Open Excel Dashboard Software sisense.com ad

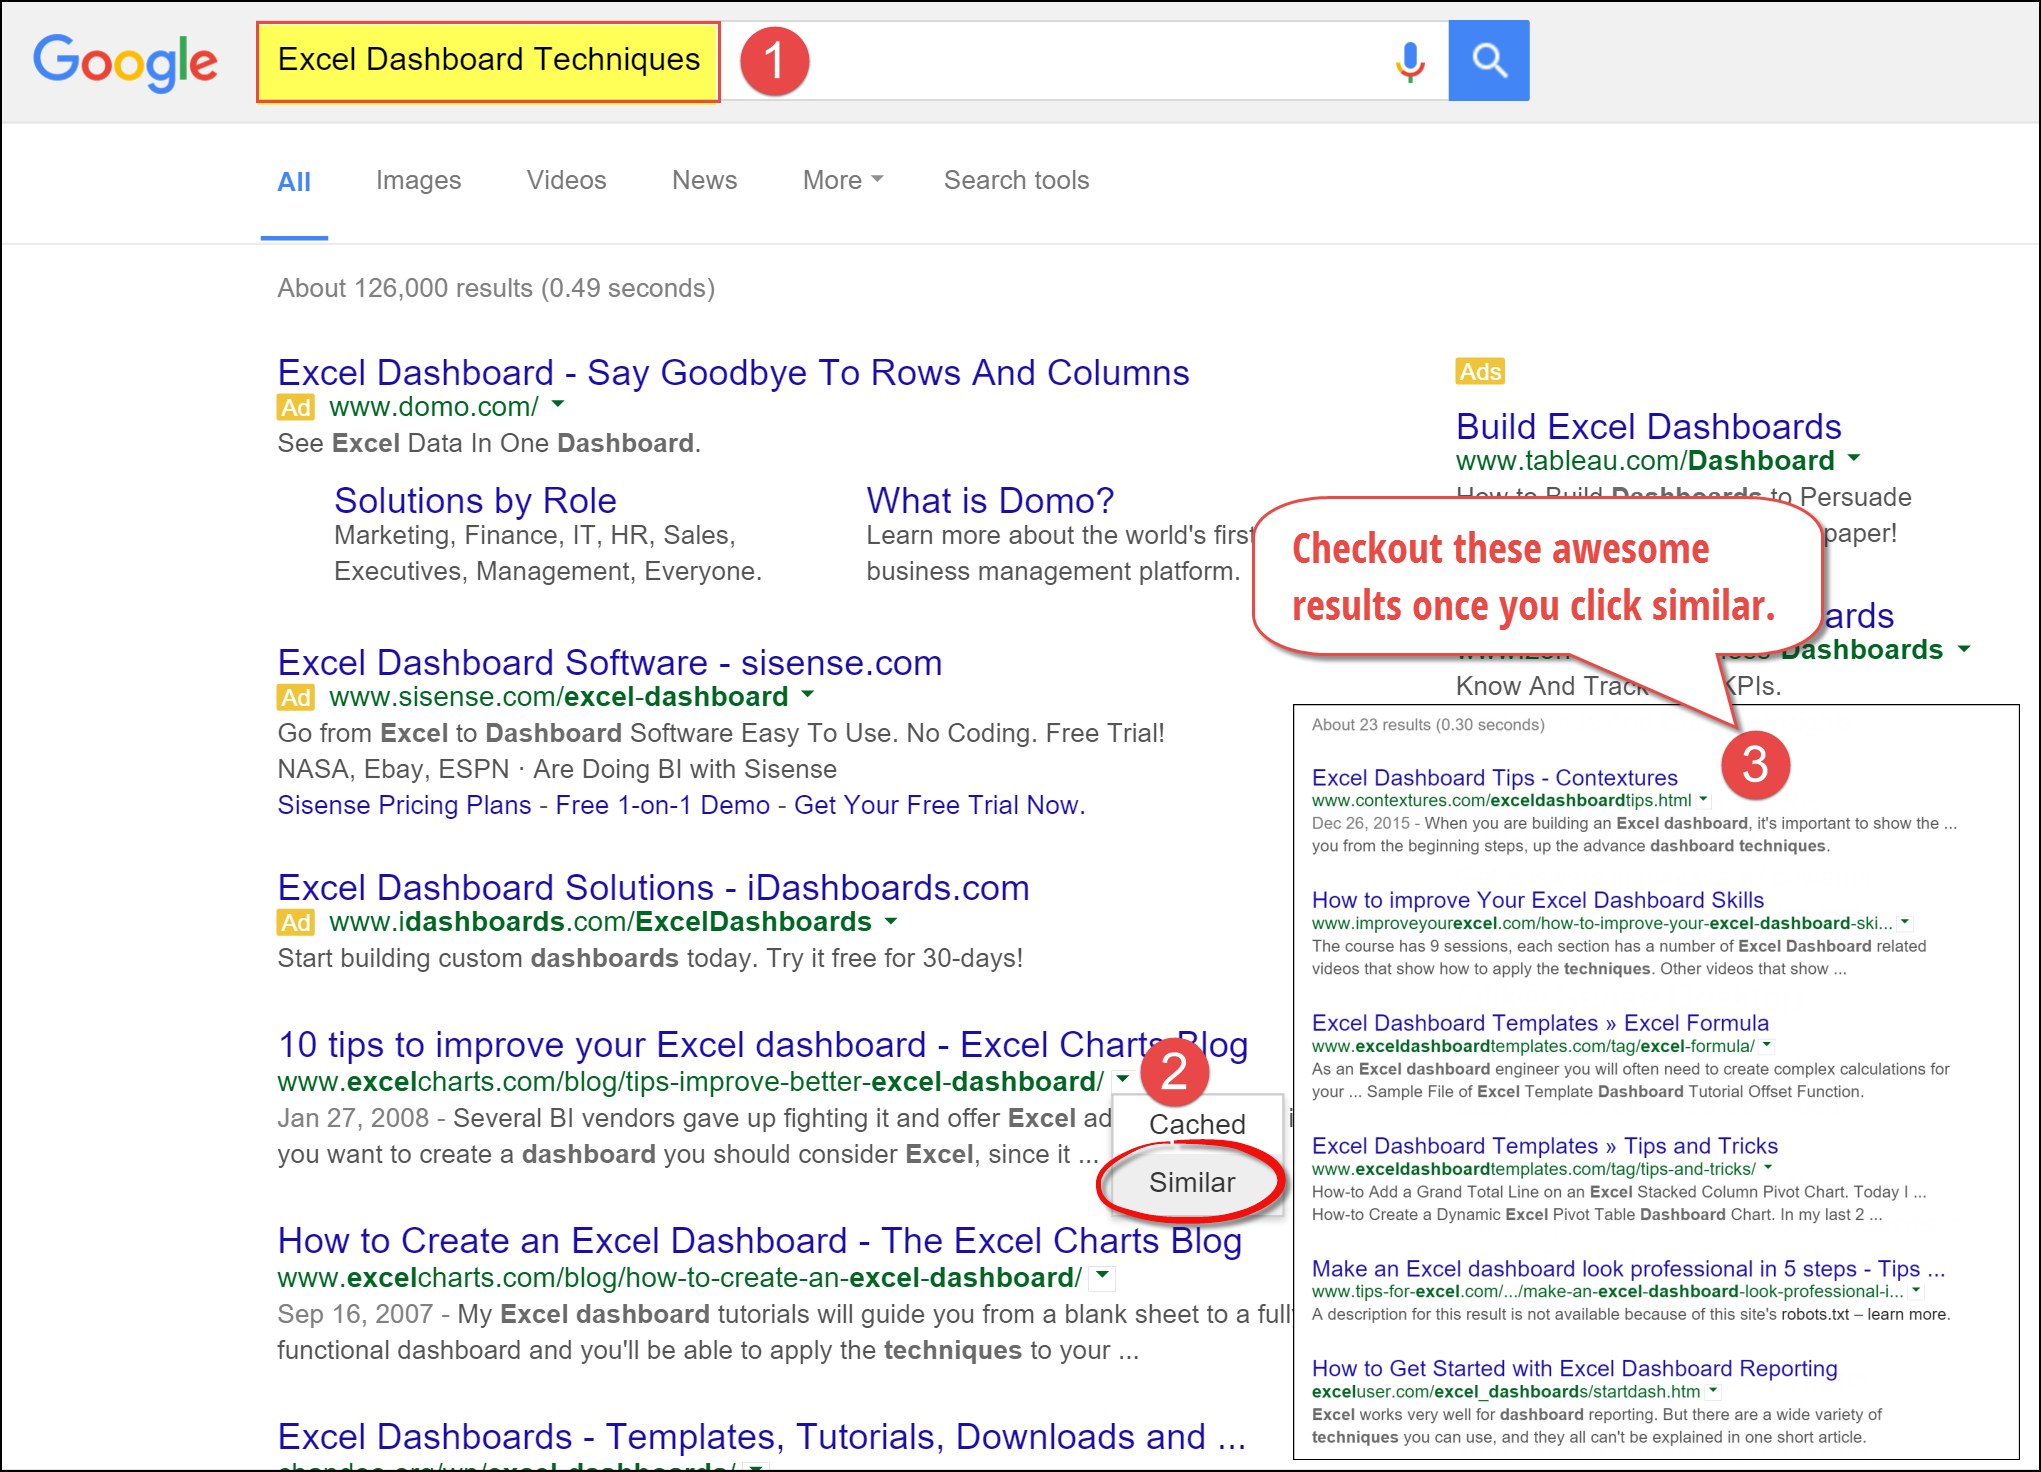point(610,663)
